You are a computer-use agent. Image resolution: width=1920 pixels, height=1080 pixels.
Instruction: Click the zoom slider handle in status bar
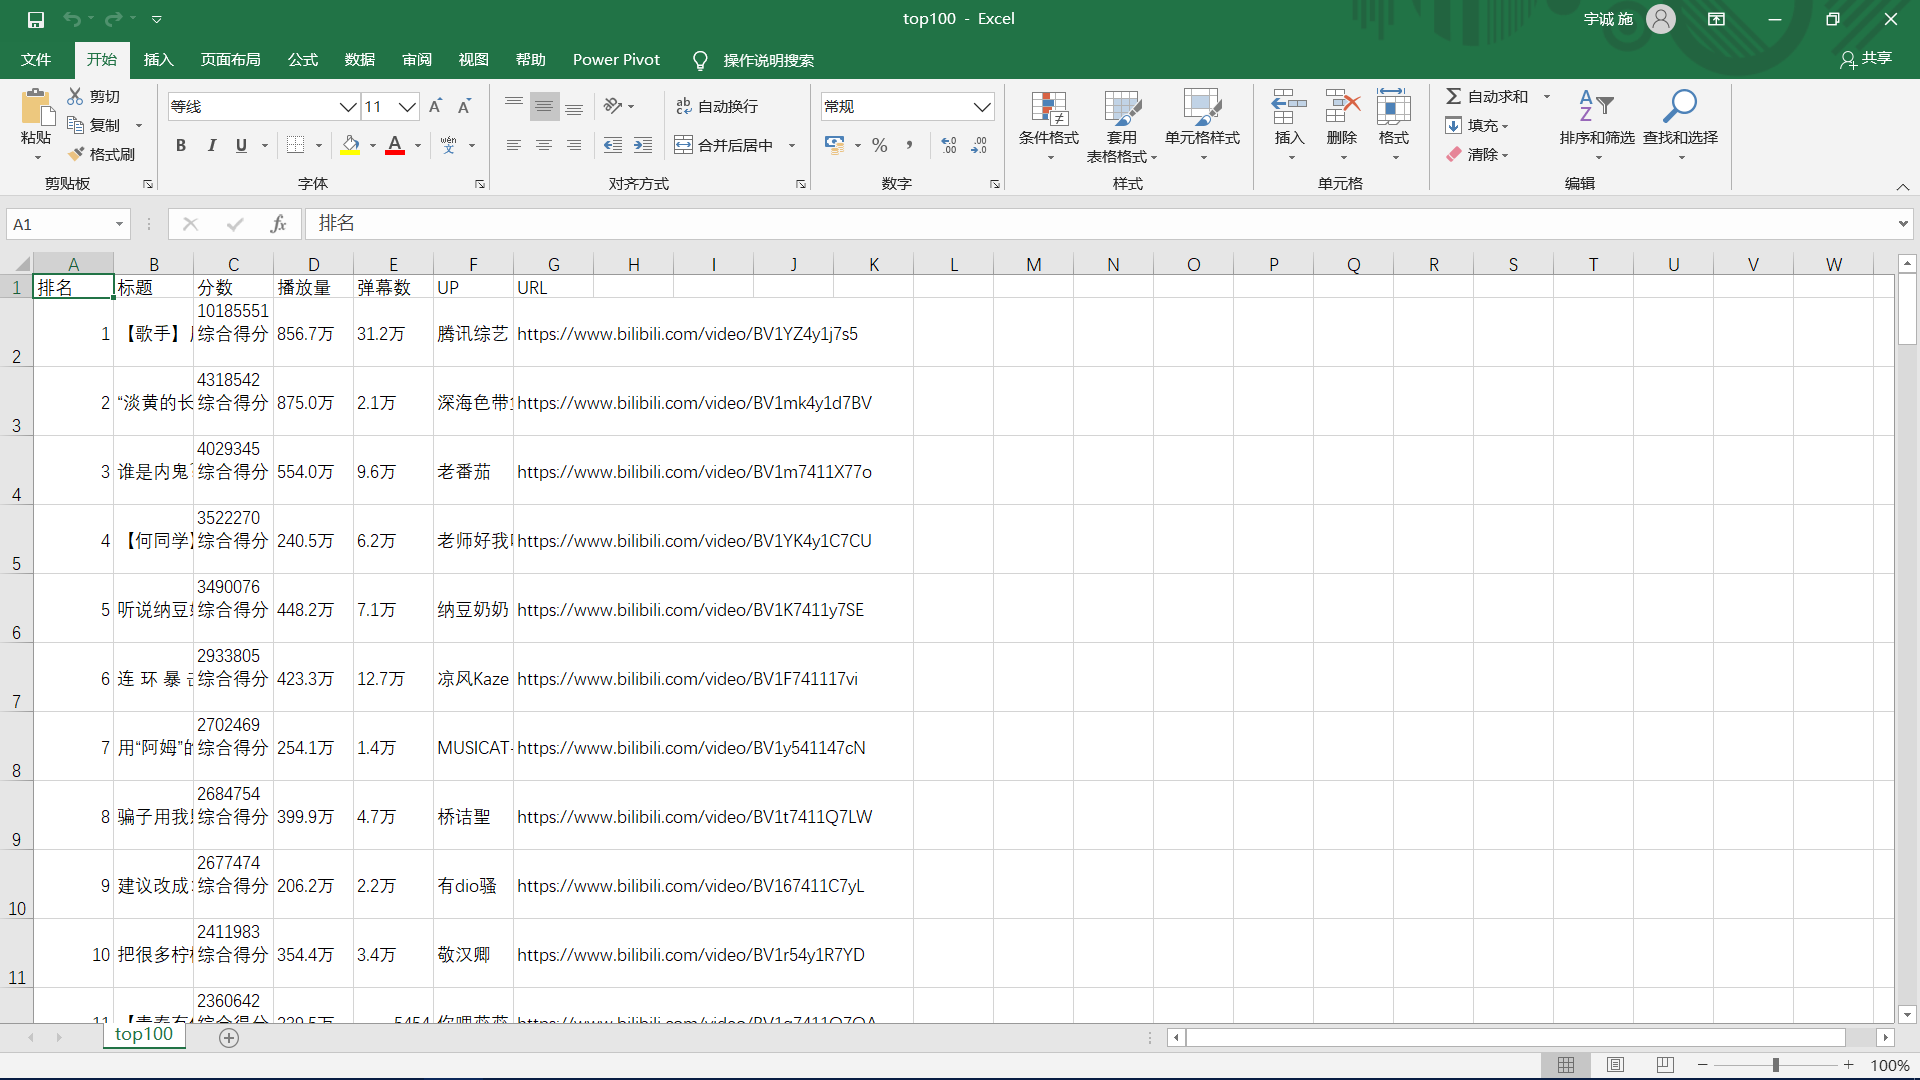tap(1776, 1065)
